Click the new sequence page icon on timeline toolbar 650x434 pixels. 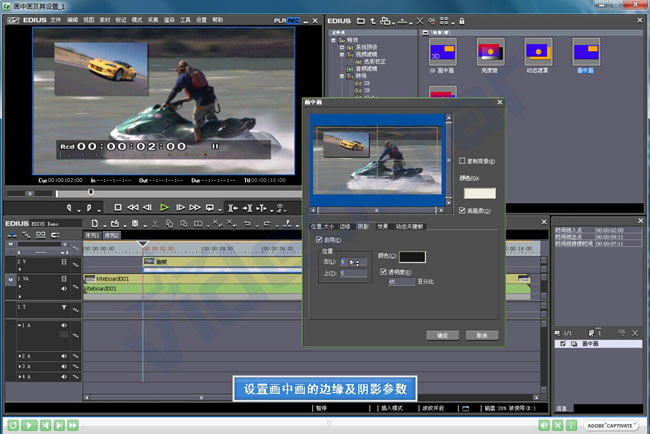tap(95, 223)
